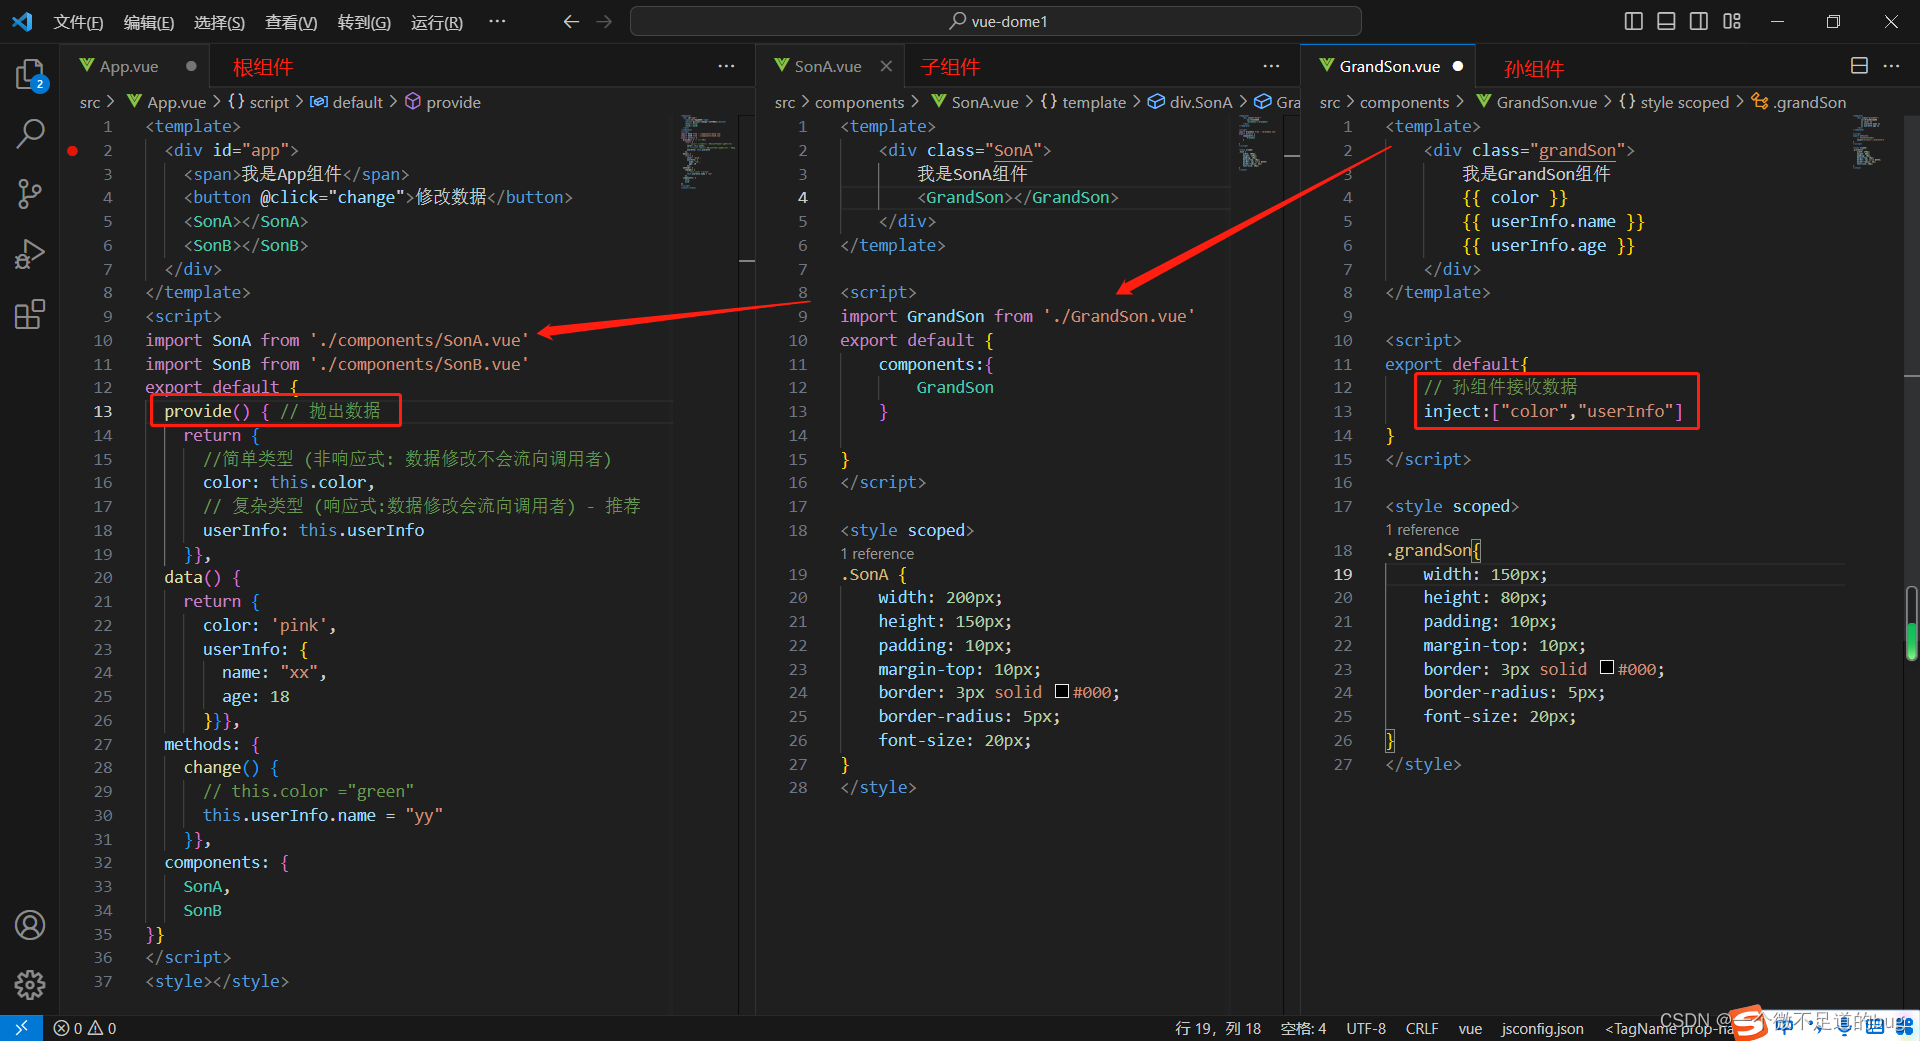1920x1041 pixels.
Task: Click the unsaved dot on App.vue tab
Action: [x=191, y=66]
